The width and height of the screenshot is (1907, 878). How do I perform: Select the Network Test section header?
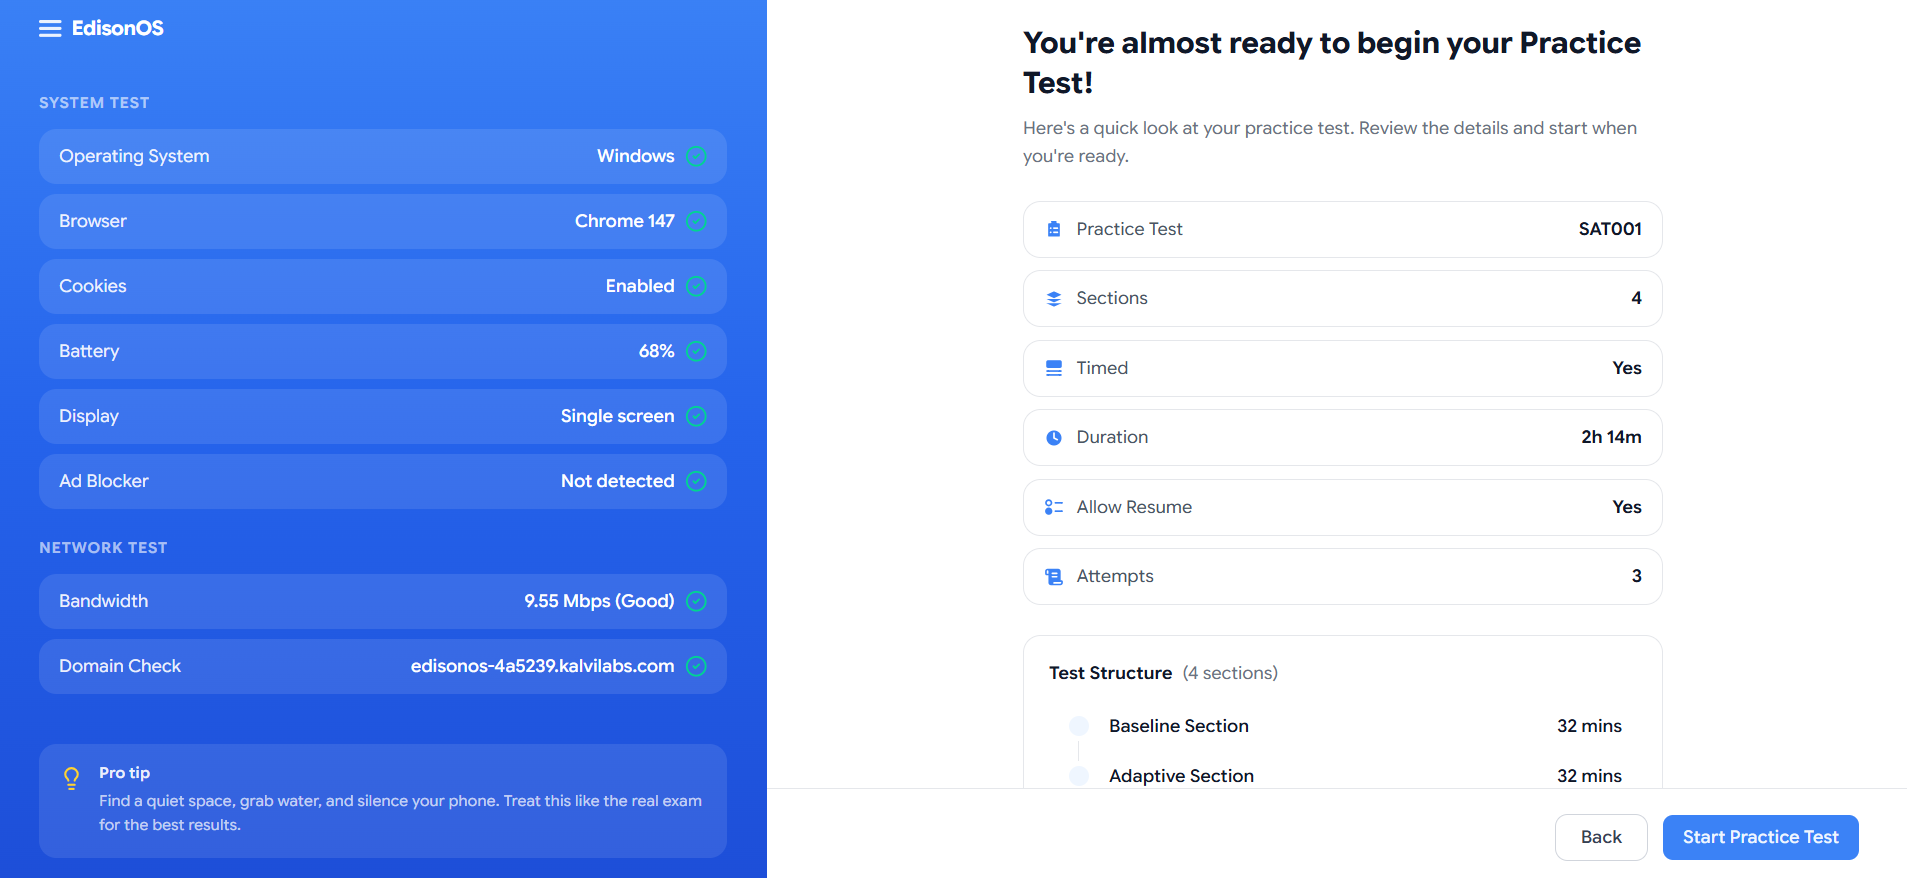pyautogui.click(x=103, y=547)
